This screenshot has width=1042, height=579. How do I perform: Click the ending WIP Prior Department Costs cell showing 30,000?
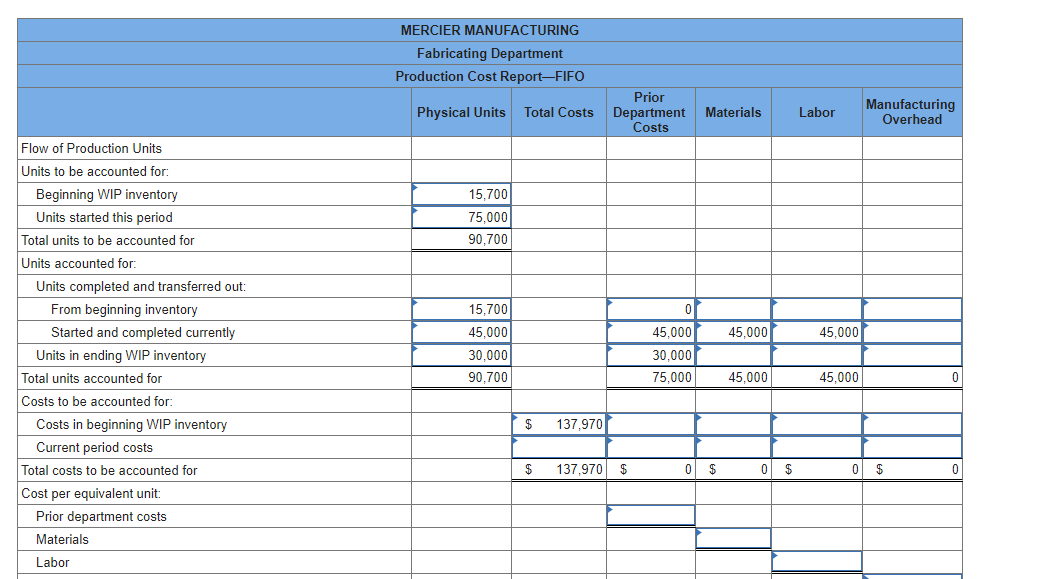click(x=650, y=355)
